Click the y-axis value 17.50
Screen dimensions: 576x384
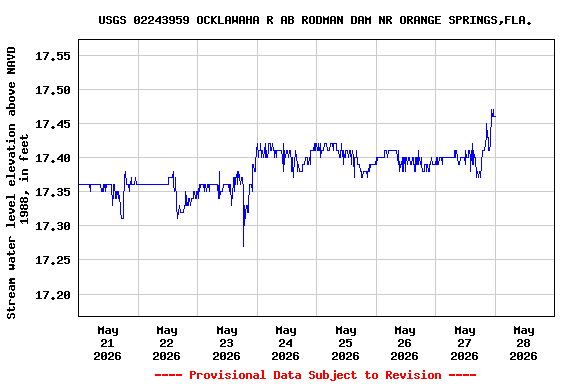[x=53, y=90]
